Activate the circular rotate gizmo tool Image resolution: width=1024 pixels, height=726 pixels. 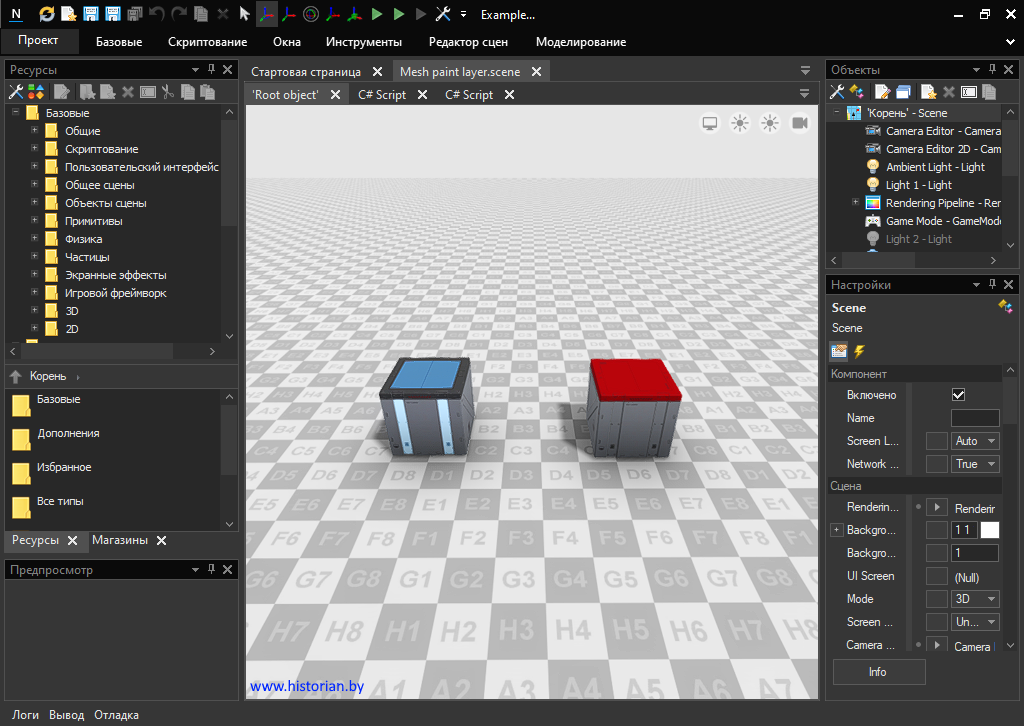click(x=311, y=14)
